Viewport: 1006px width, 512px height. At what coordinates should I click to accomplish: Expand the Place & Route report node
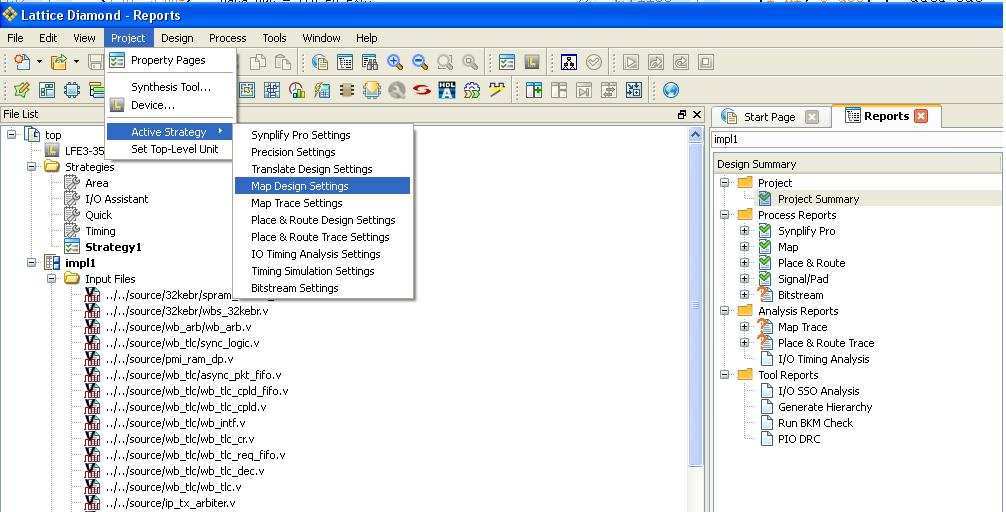tap(744, 263)
